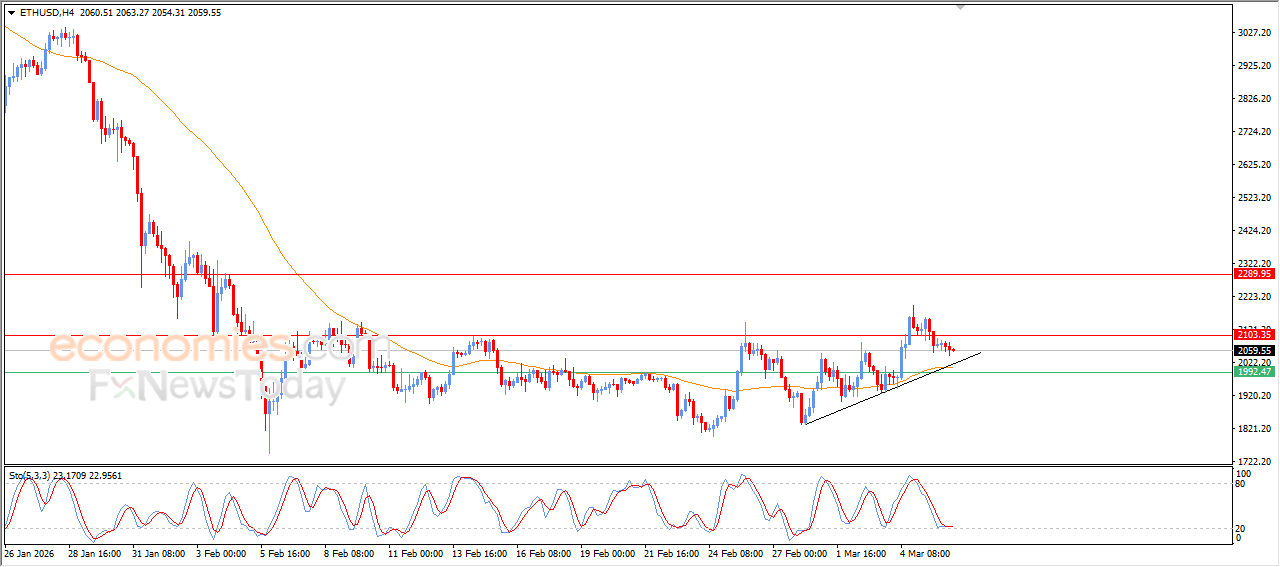
Task: Select the red 2289.95 price label
Action: 1253,274
